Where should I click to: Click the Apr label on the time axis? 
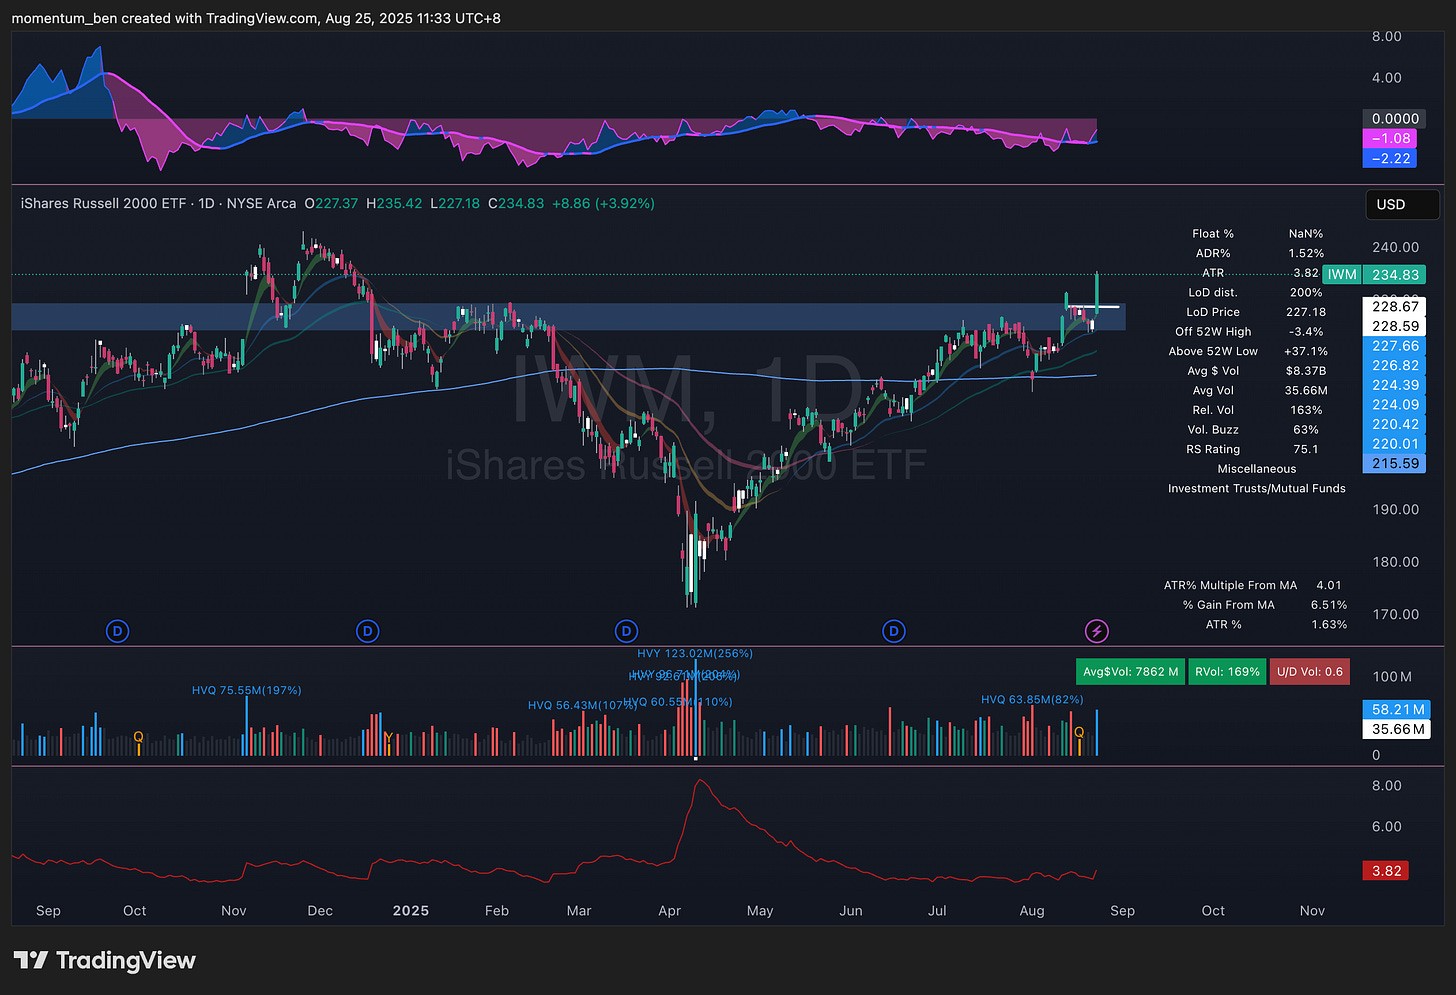pyautogui.click(x=669, y=911)
